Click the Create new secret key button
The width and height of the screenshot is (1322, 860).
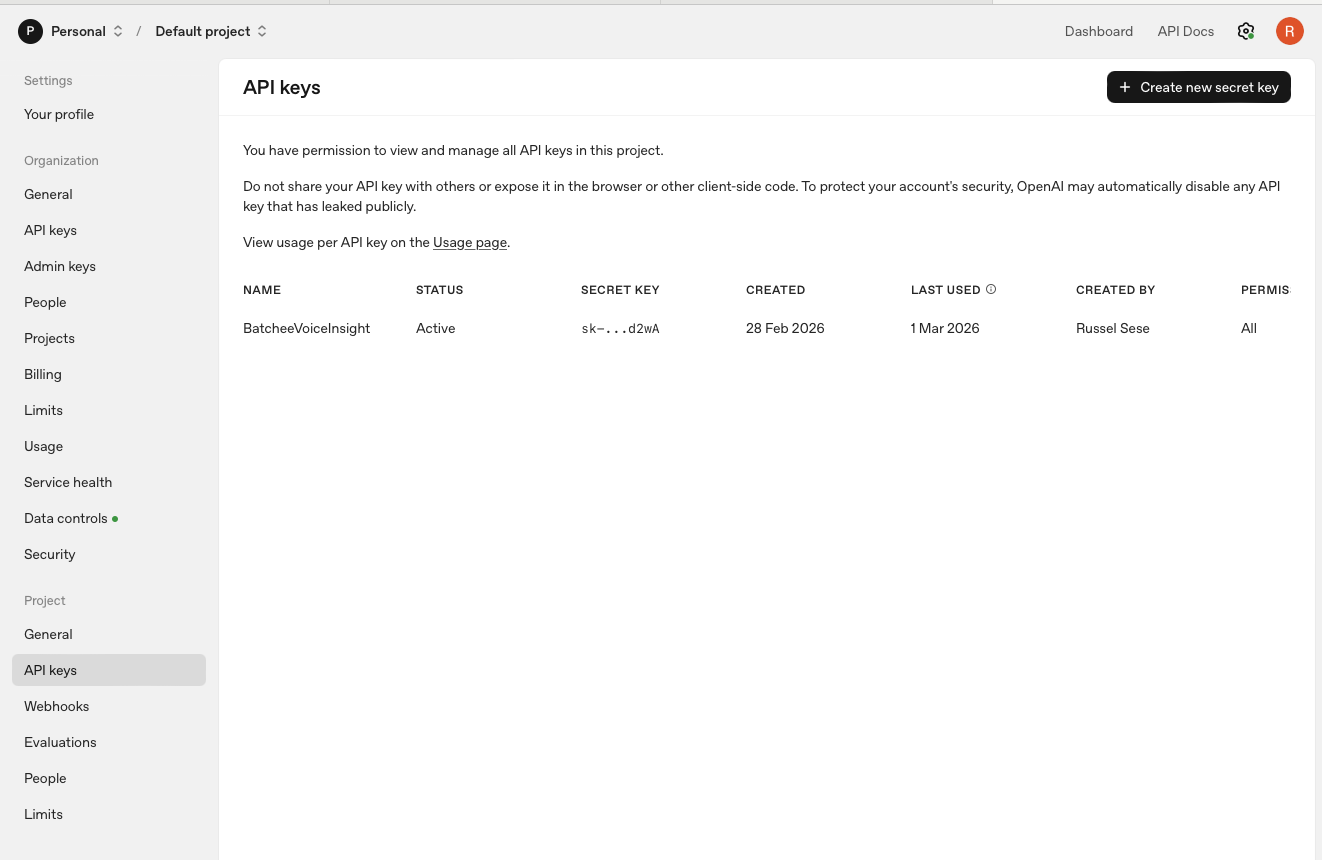point(1199,87)
